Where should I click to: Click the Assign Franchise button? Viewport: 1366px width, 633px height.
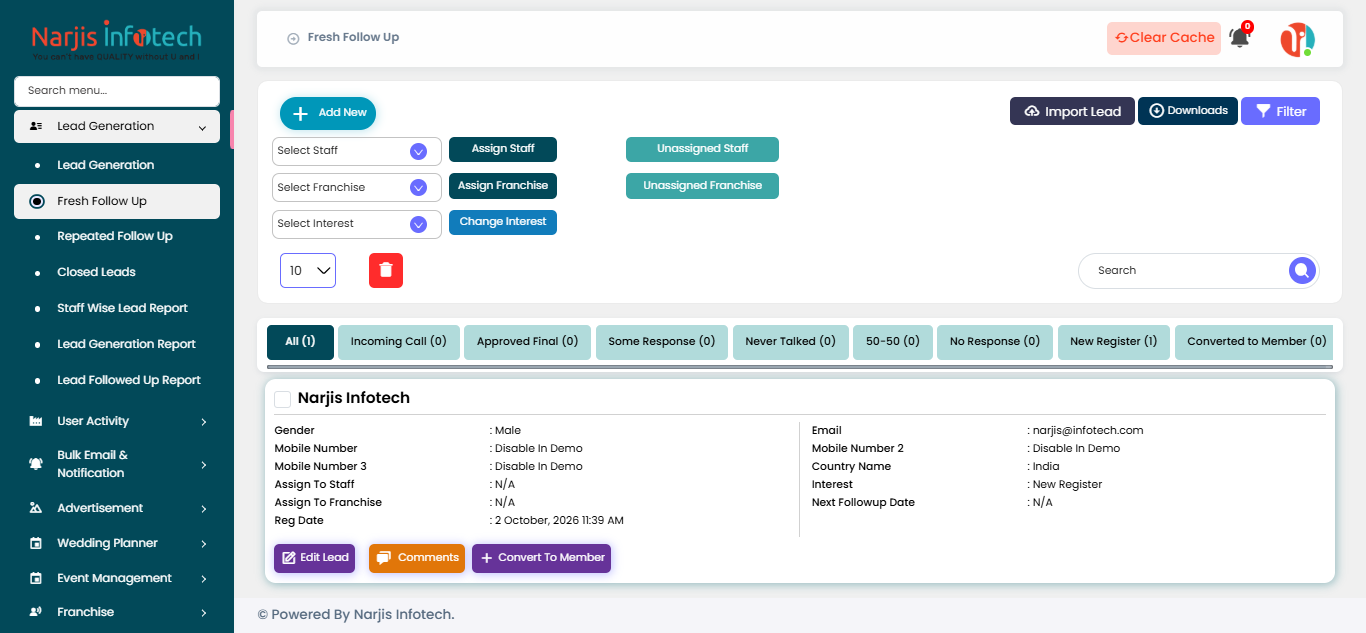pyautogui.click(x=503, y=186)
